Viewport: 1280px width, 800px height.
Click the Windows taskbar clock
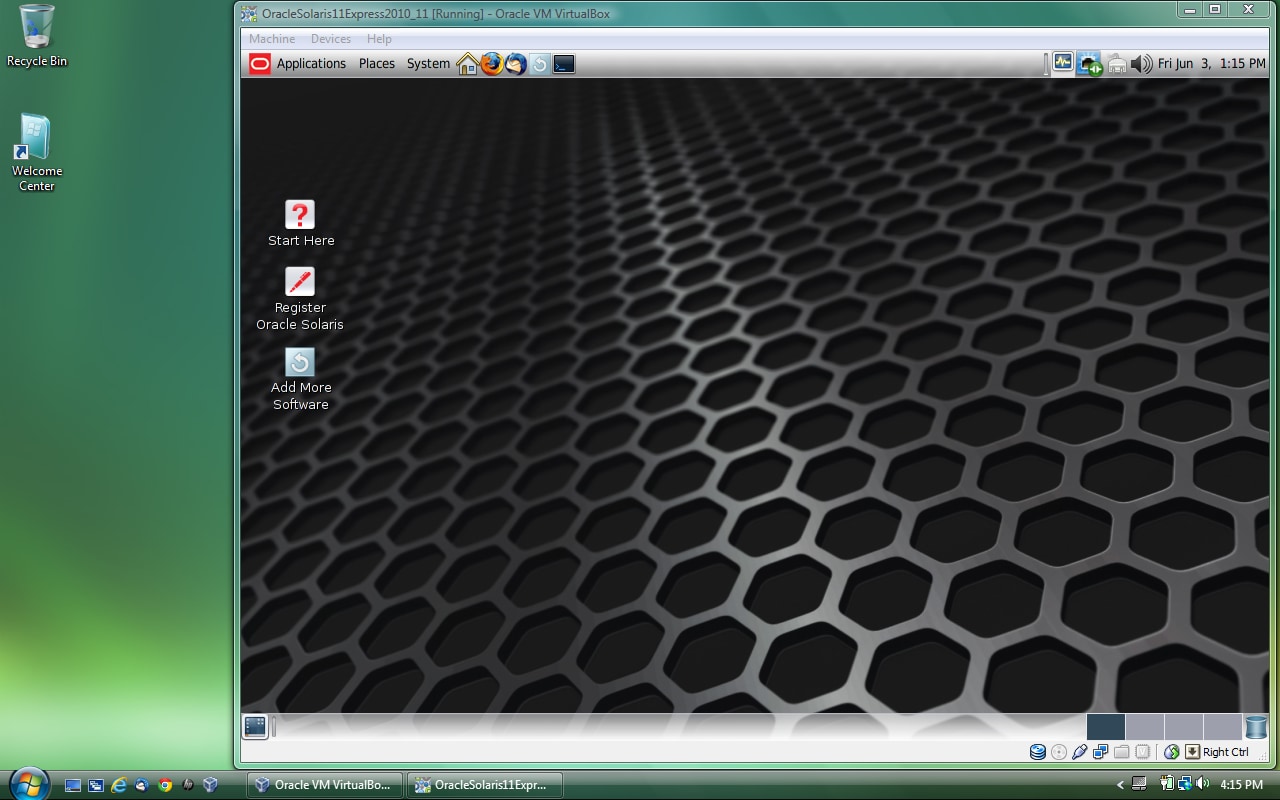tap(1242, 785)
